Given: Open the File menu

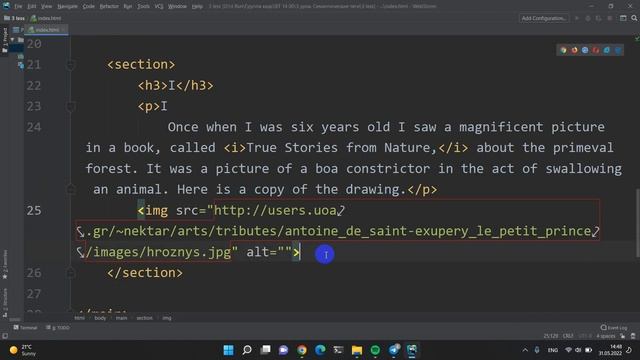Looking at the screenshot, I should (x=18, y=6).
